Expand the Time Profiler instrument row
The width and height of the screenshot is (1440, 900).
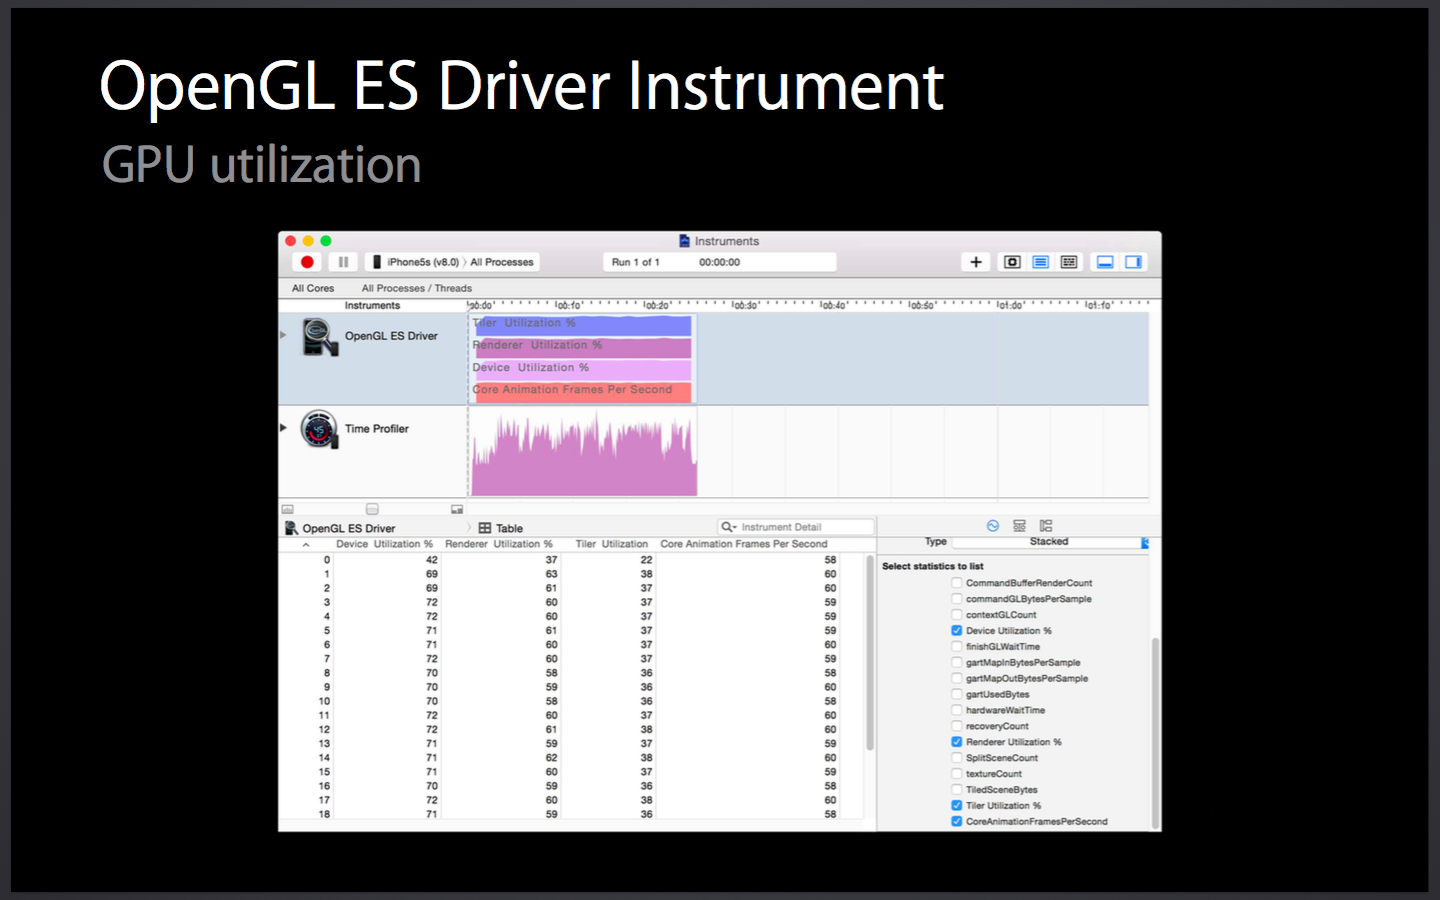pos(284,428)
